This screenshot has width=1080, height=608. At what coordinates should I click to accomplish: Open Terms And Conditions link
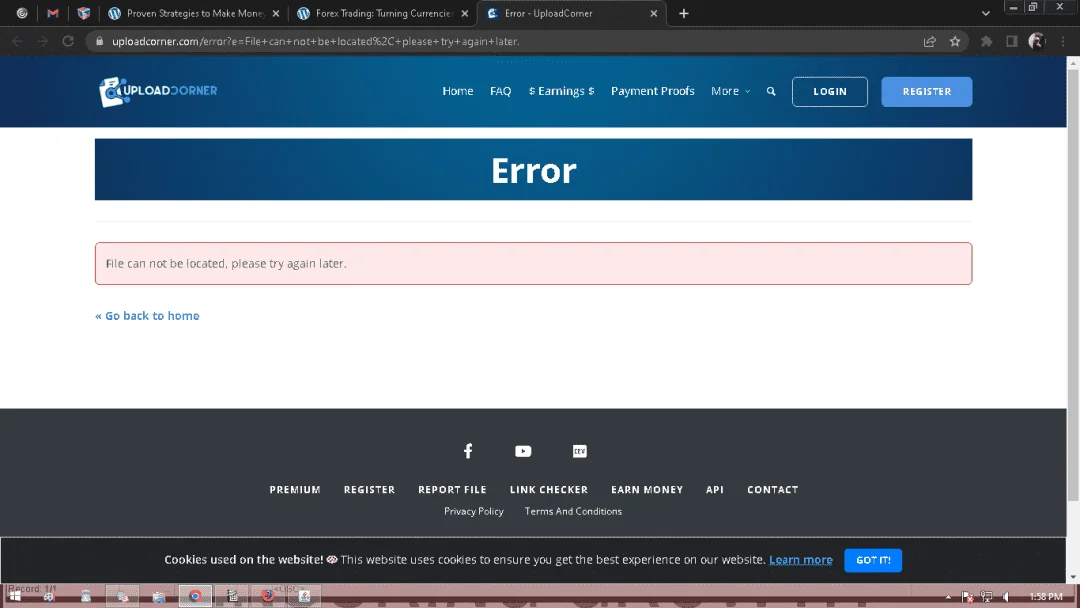pos(573,511)
